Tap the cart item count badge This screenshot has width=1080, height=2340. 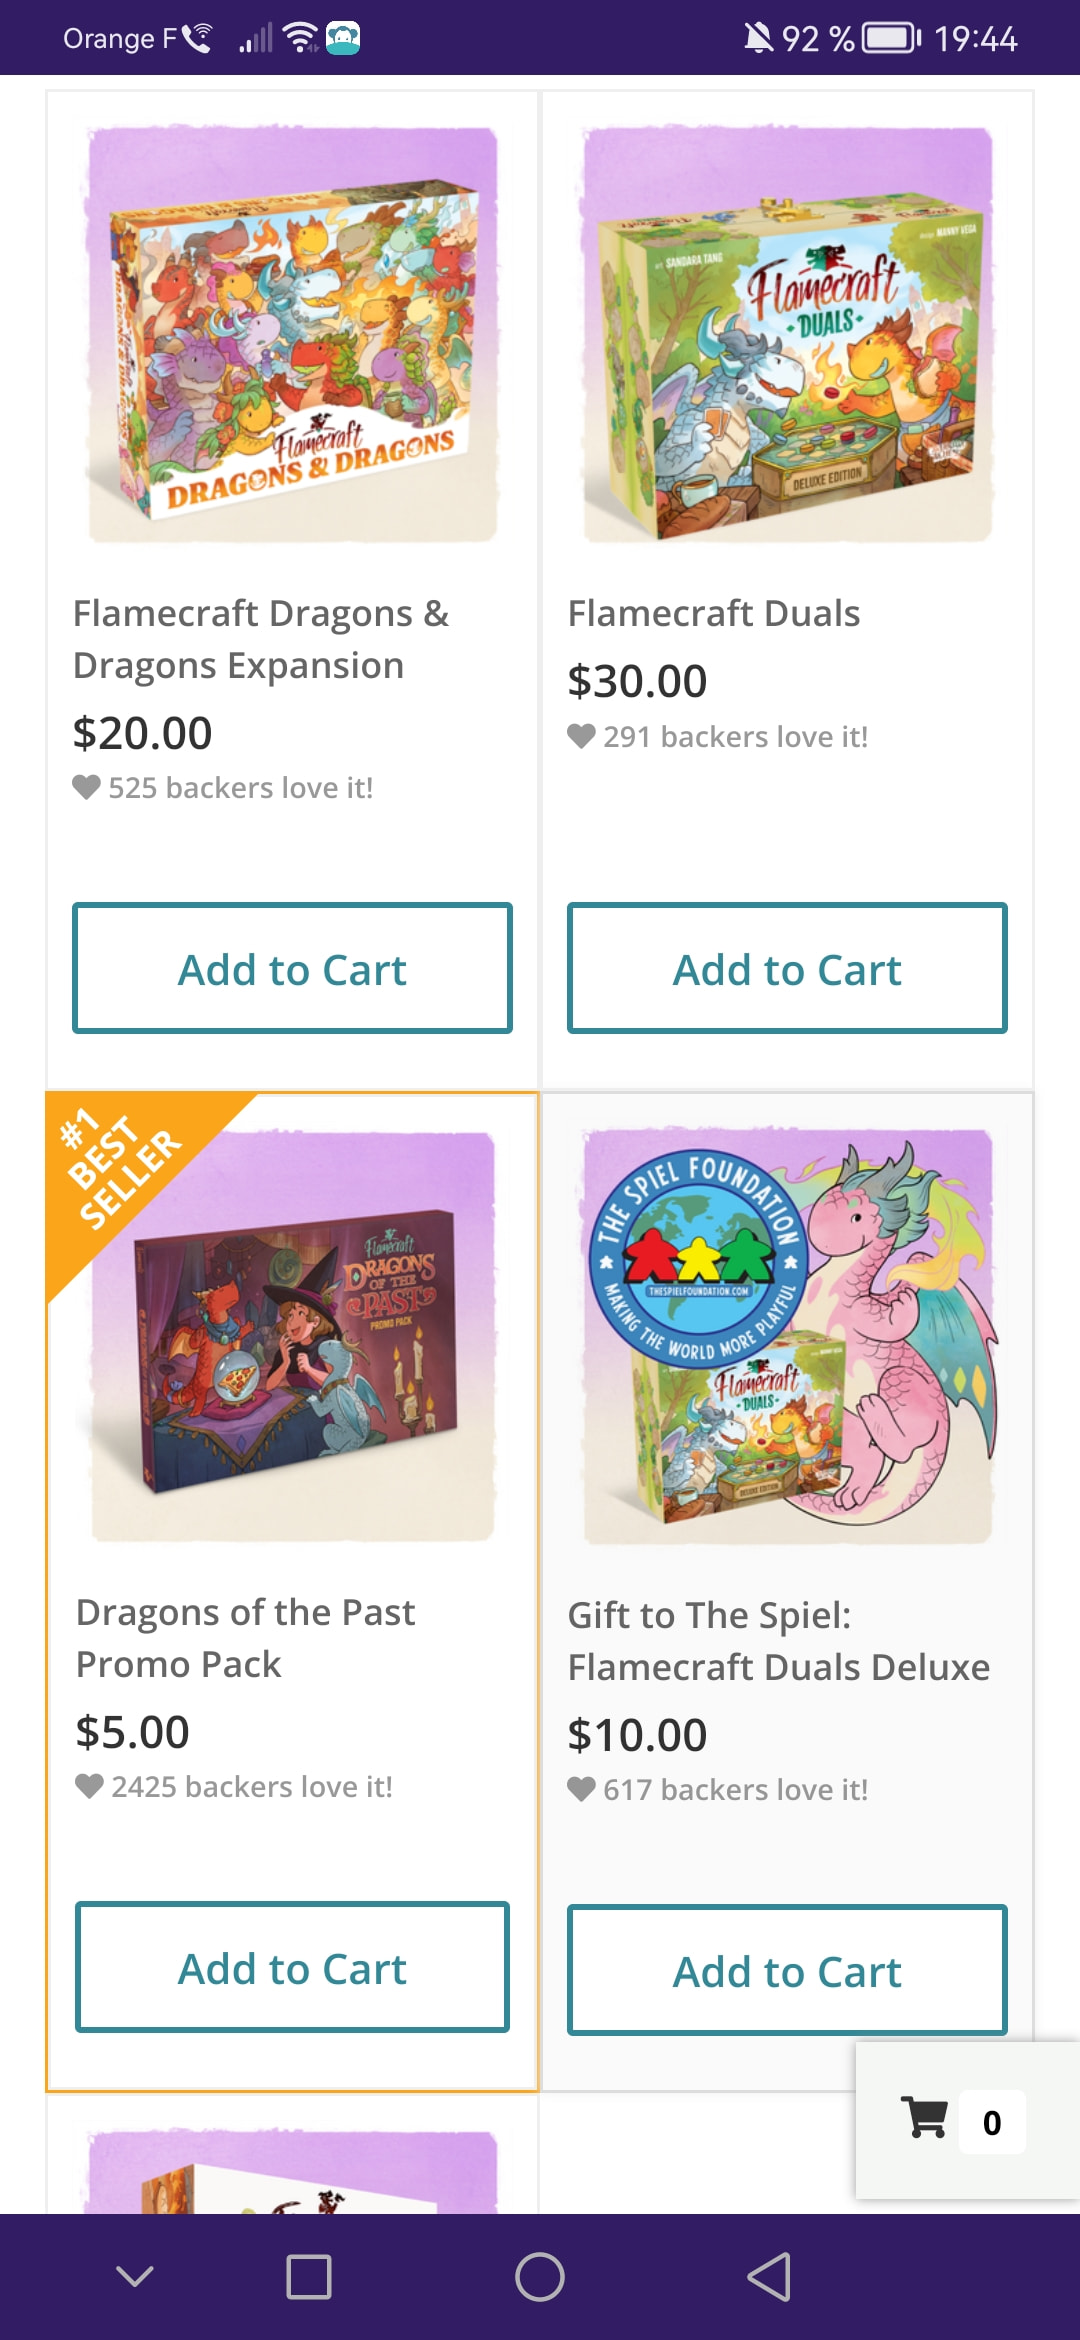[x=991, y=2122]
